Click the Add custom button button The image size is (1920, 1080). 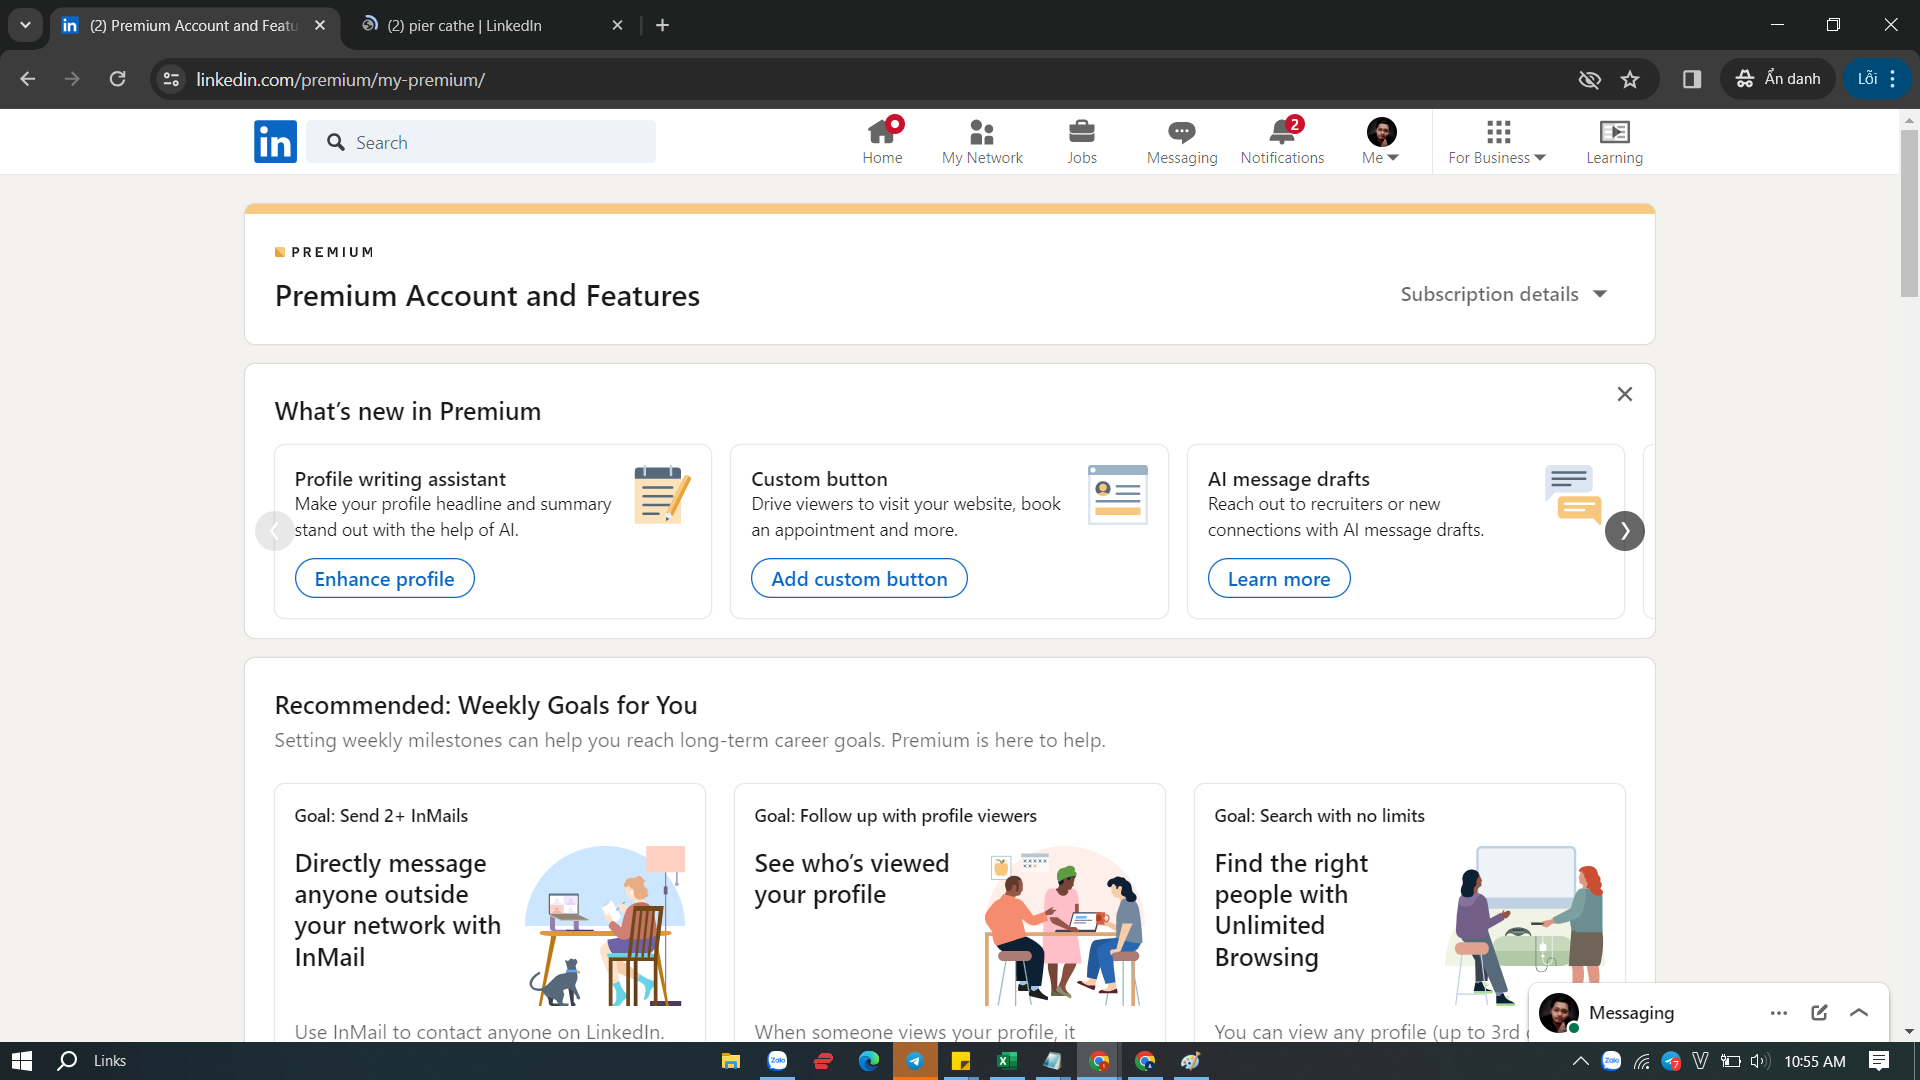(859, 579)
